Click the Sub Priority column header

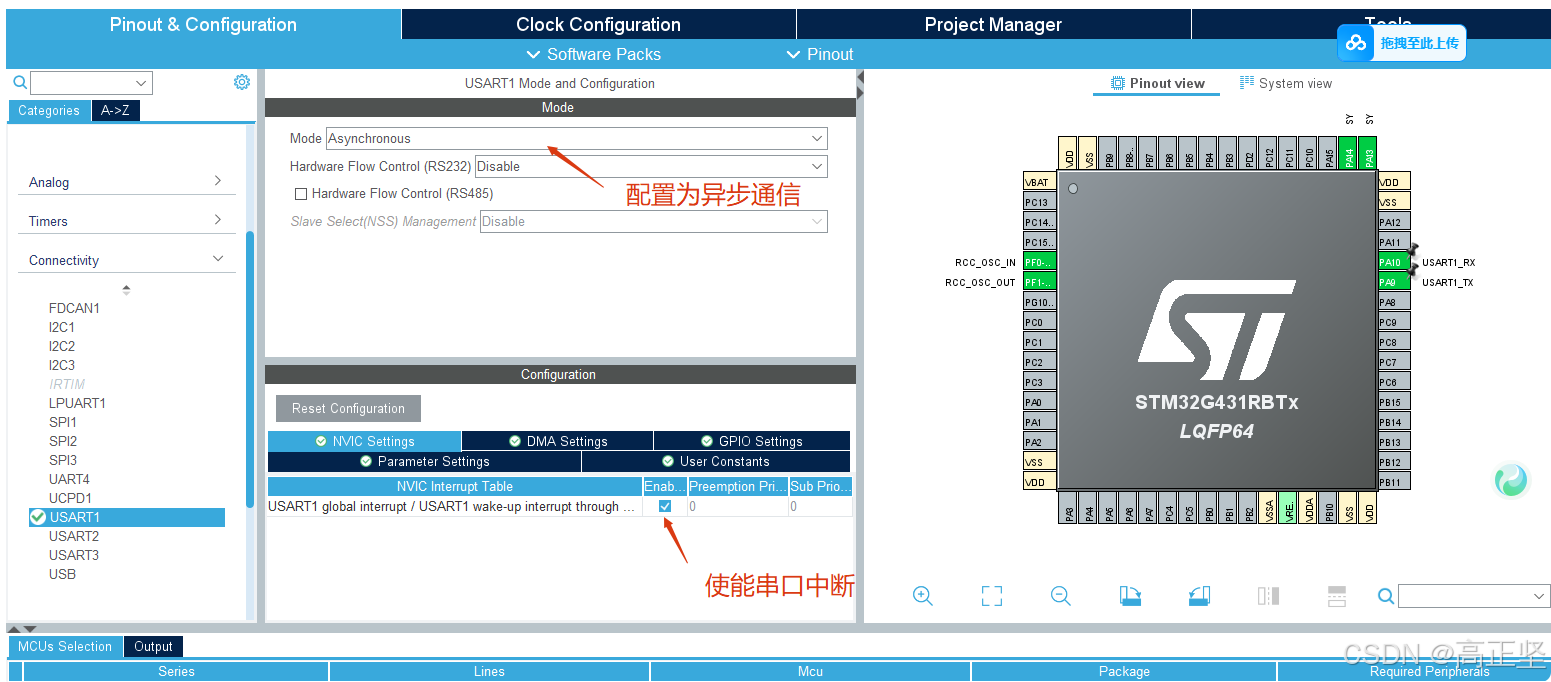coord(820,487)
